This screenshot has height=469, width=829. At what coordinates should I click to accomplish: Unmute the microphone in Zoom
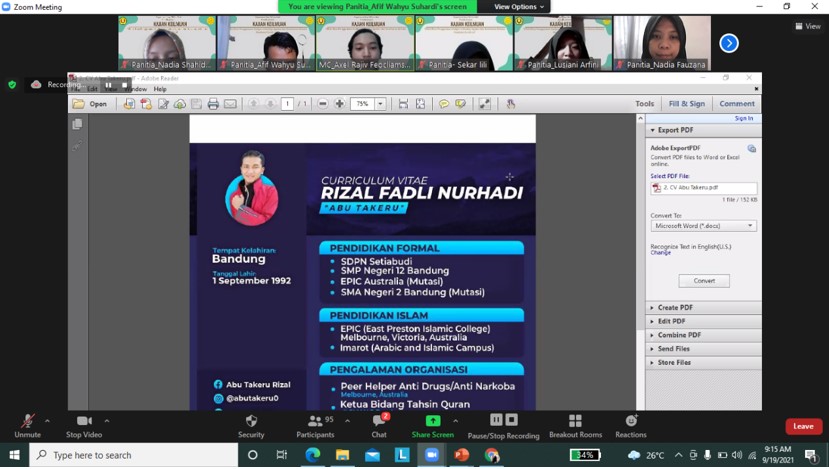point(27,426)
